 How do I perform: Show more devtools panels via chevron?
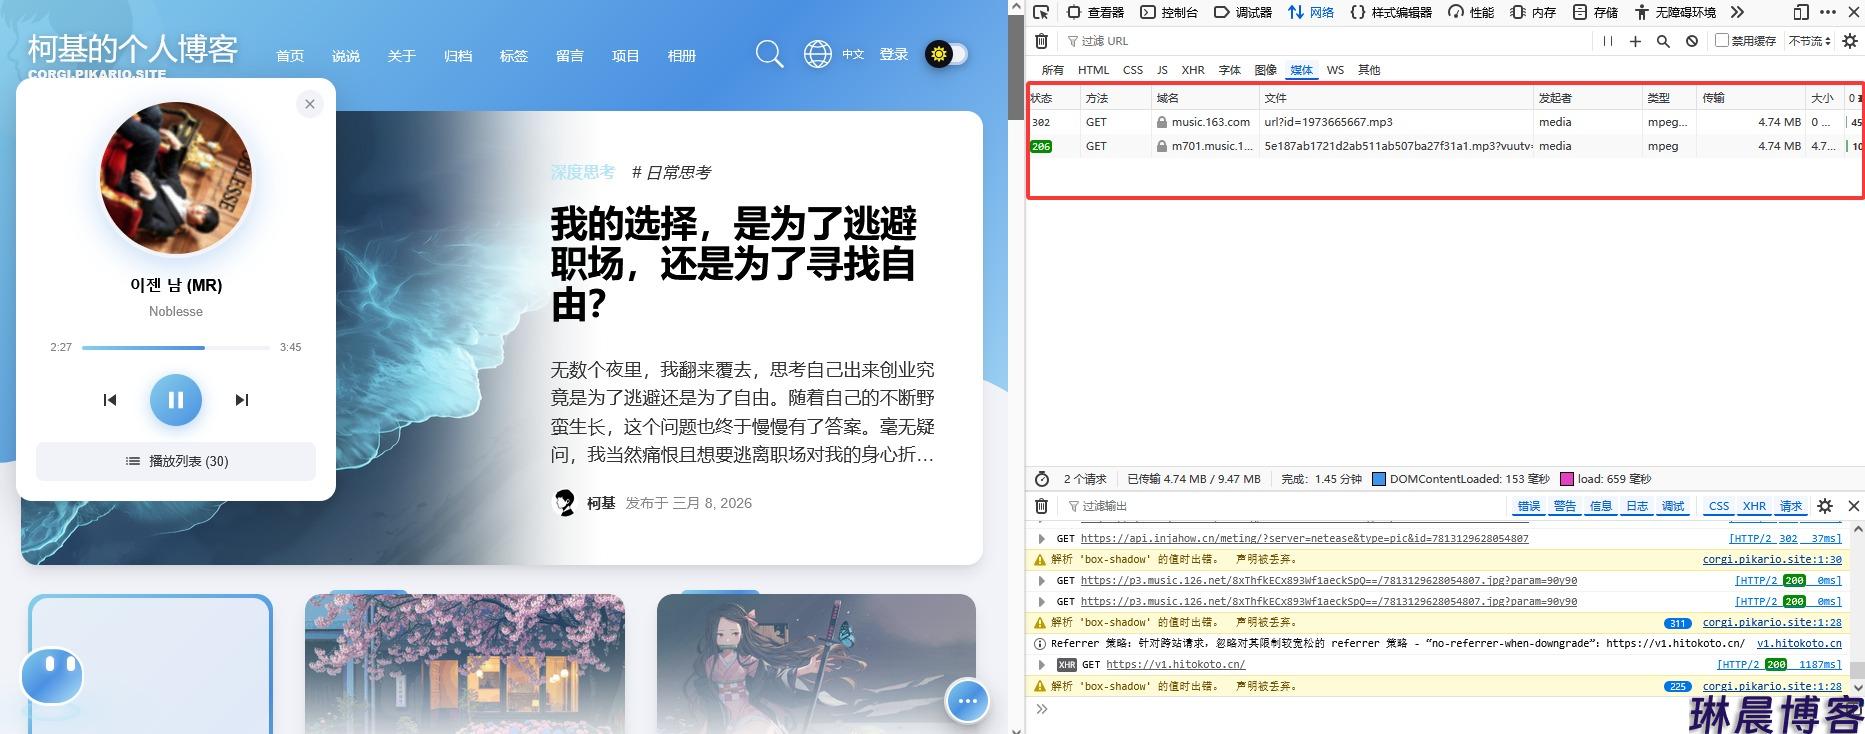tap(1737, 12)
